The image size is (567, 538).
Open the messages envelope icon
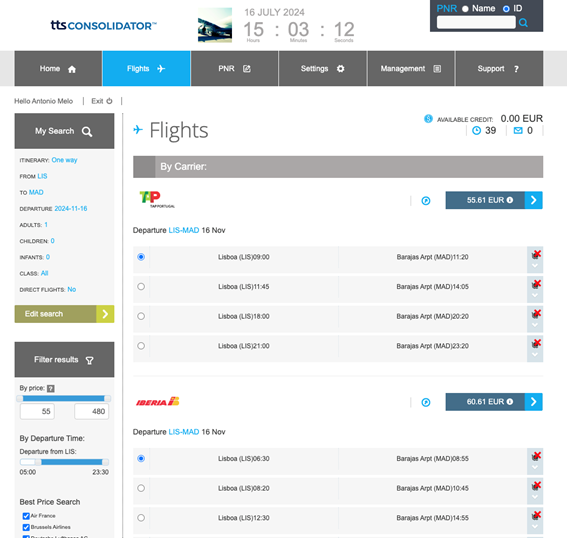click(518, 131)
